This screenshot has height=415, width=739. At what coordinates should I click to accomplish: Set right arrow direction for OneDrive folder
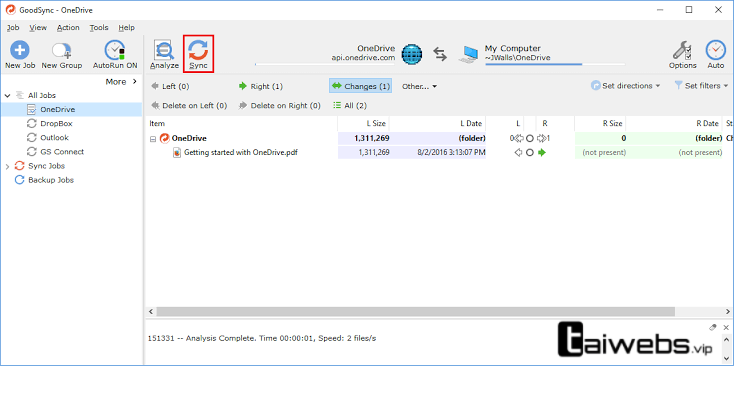(542, 138)
